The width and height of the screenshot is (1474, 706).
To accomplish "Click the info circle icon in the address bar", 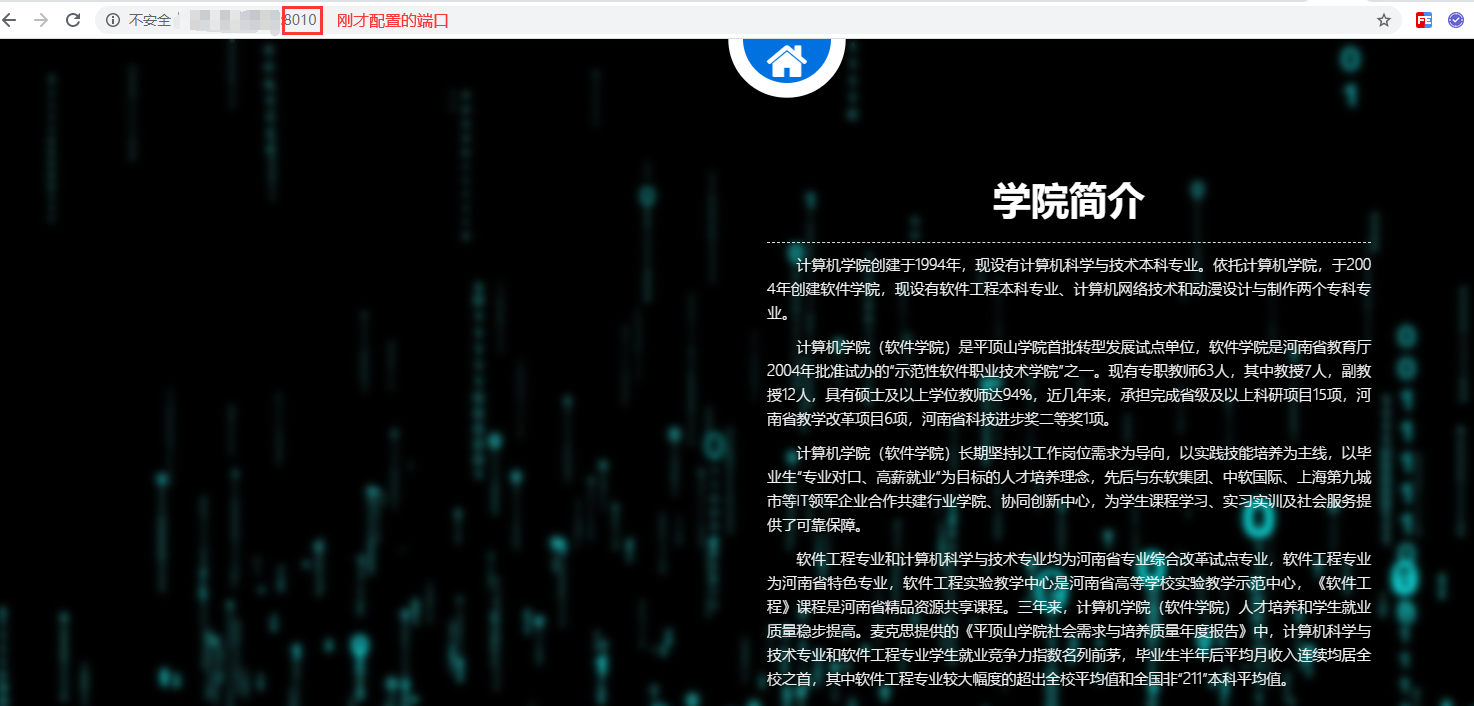I will point(111,19).
